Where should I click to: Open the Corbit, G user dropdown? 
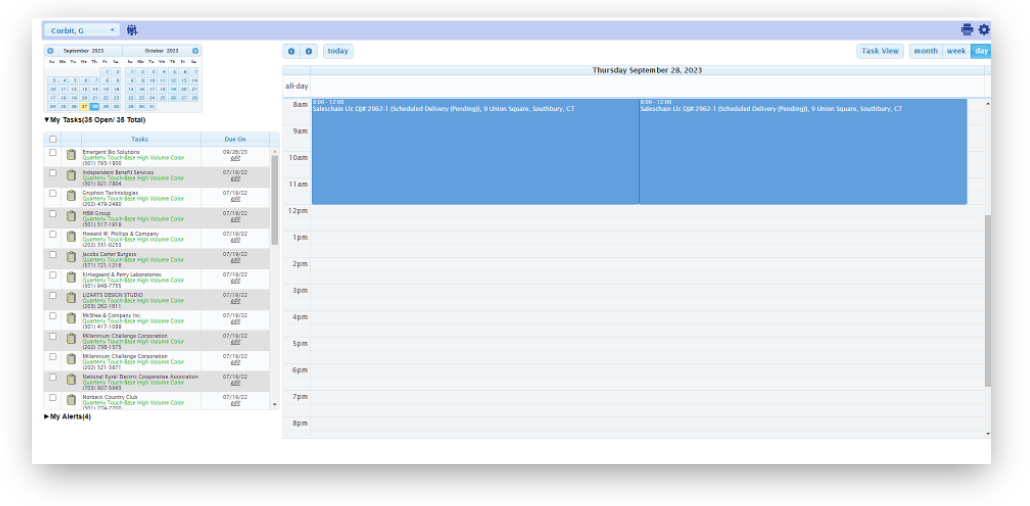82,30
